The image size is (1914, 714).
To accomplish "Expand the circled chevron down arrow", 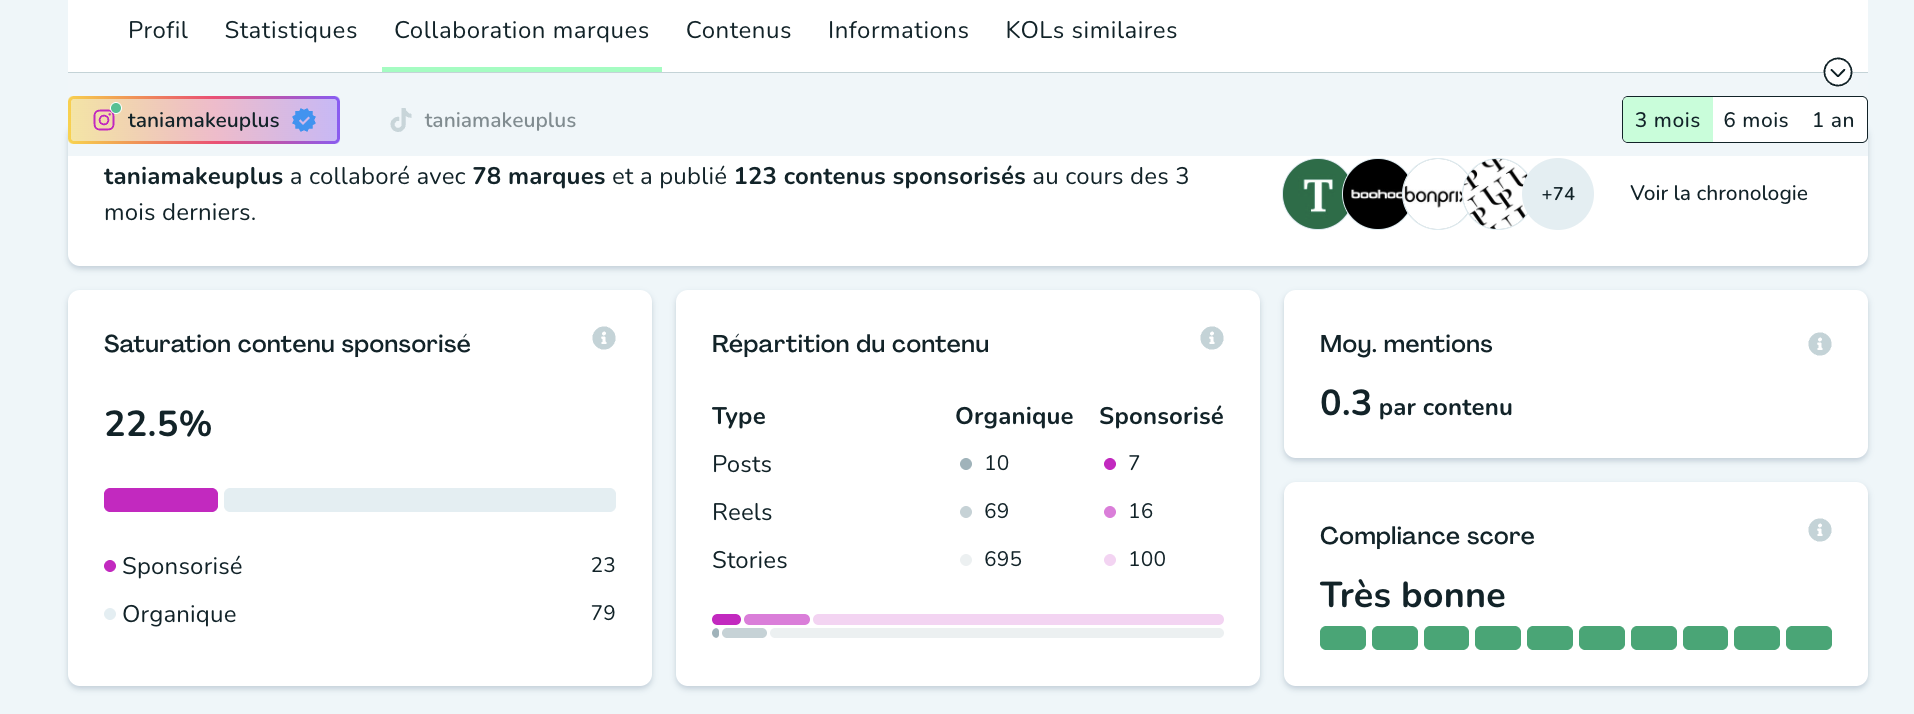I will [x=1837, y=72].
